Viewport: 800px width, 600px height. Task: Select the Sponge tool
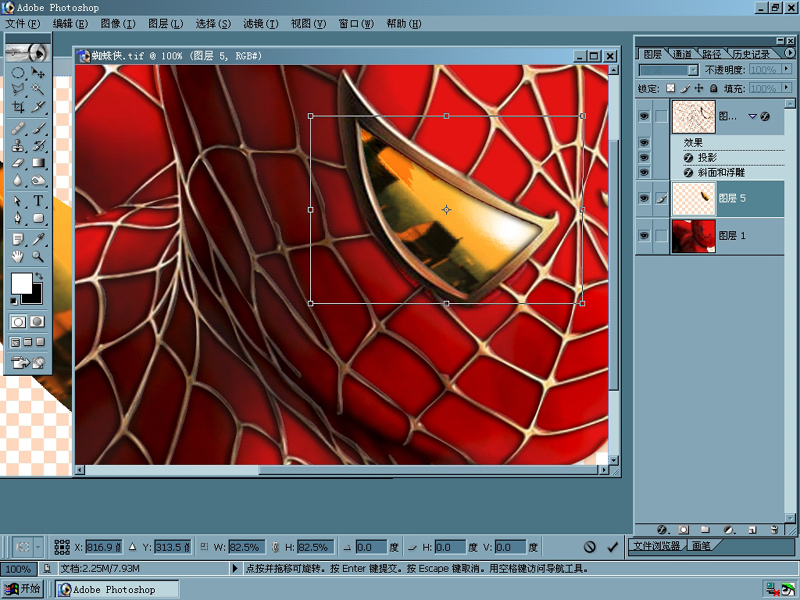point(38,180)
